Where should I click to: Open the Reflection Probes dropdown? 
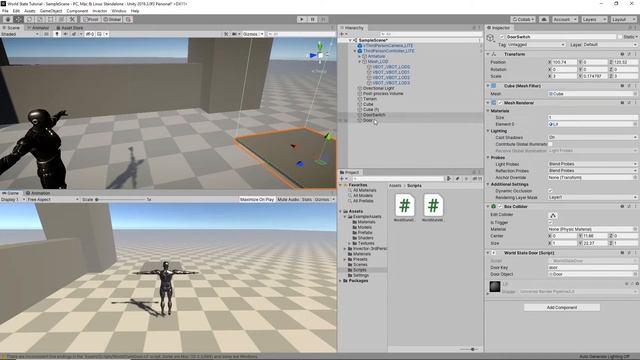[x=593, y=171]
